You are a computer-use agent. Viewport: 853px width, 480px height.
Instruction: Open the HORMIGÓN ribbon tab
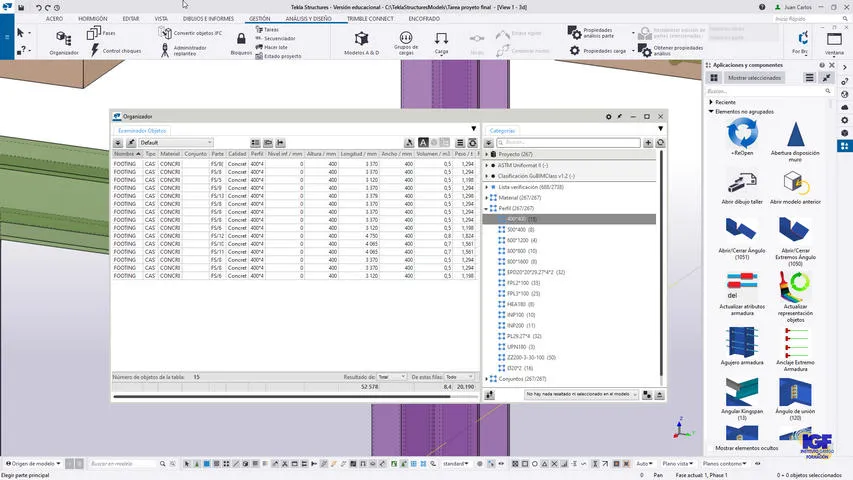[92, 19]
